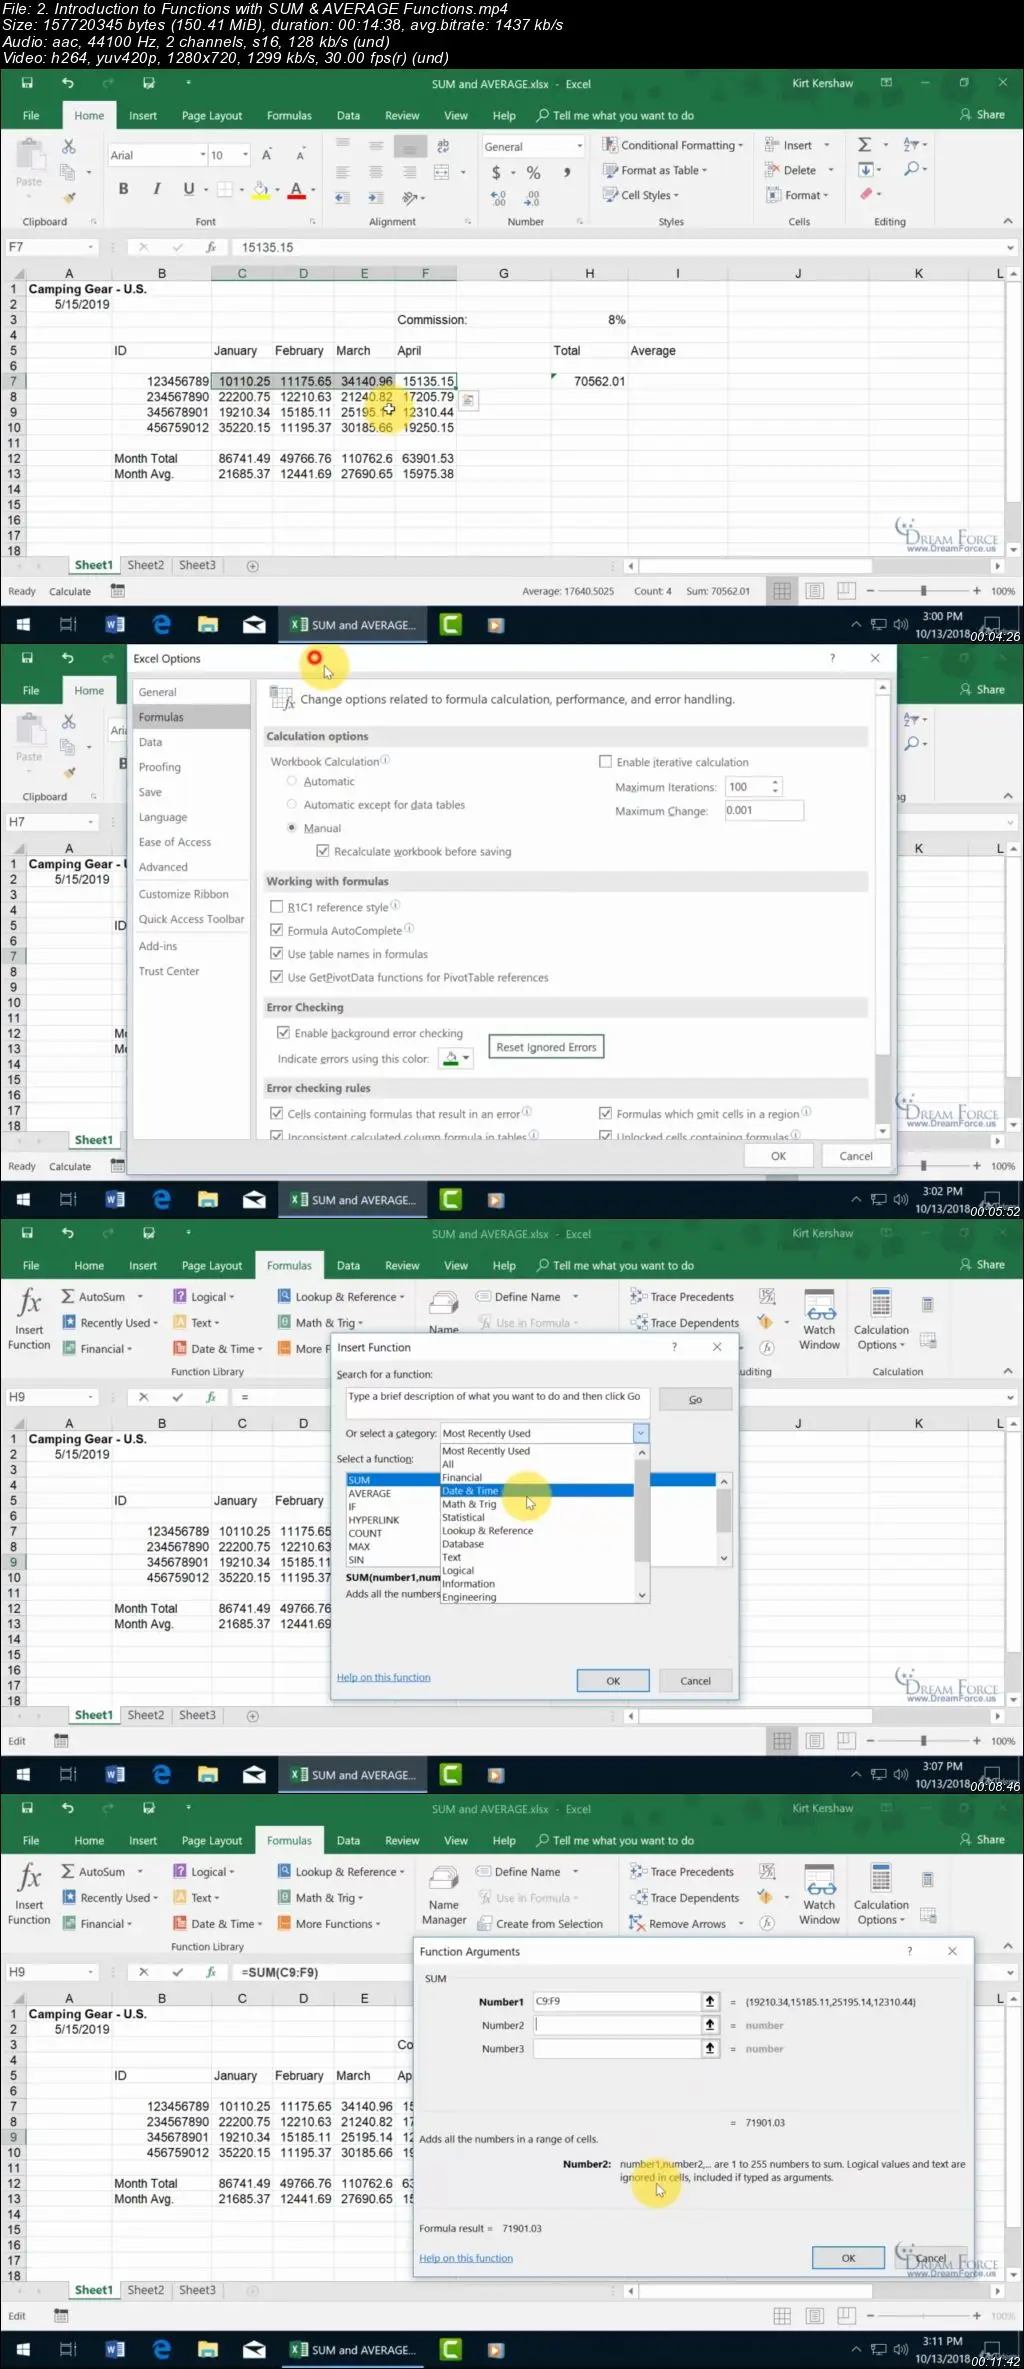Viewport: 1024px width, 2369px height.
Task: Click the Reset Ignored Errors button
Action: tap(546, 1047)
